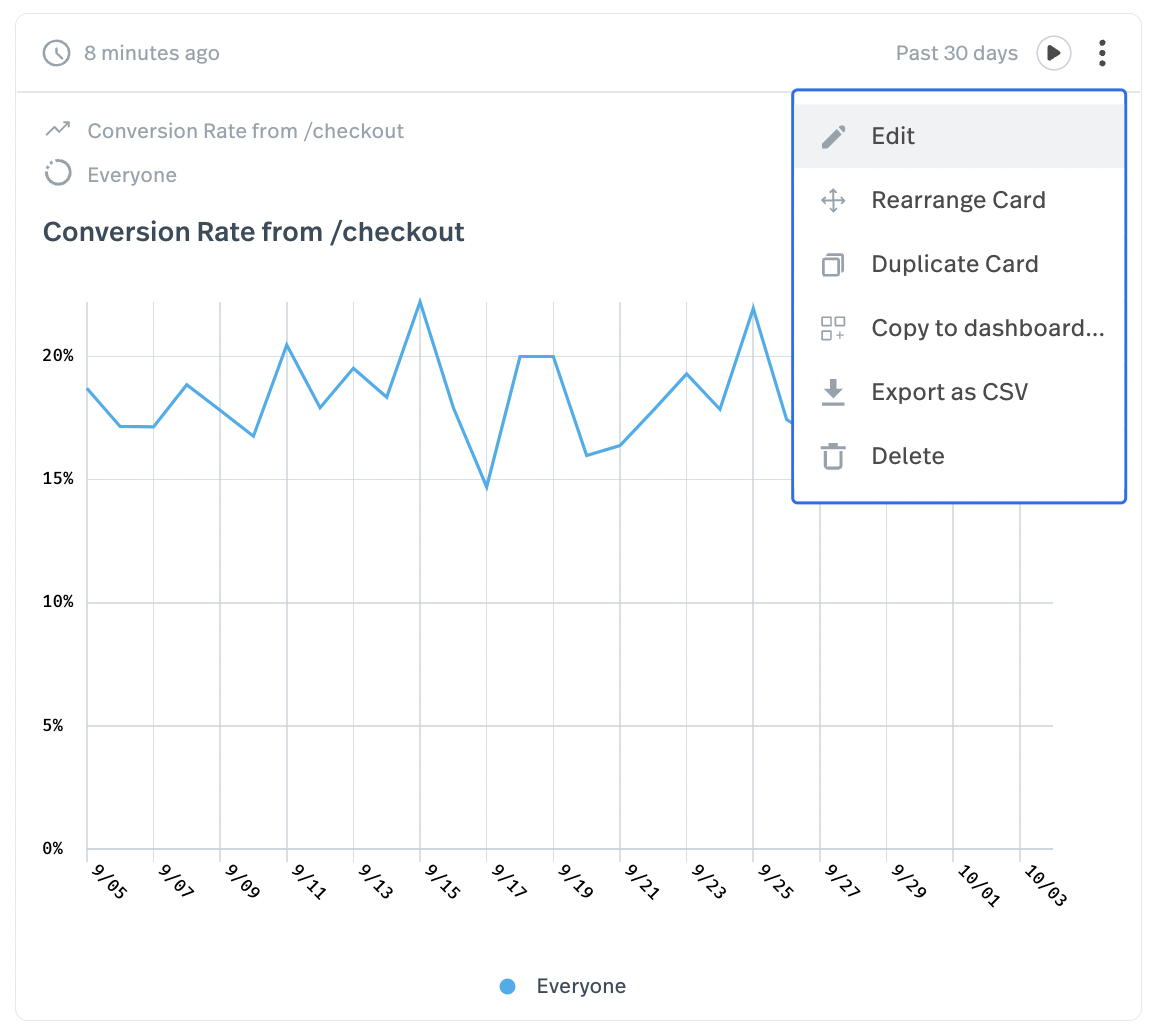Click the segment circle icon beside Everyone
The image size is (1158, 1034).
click(x=58, y=174)
